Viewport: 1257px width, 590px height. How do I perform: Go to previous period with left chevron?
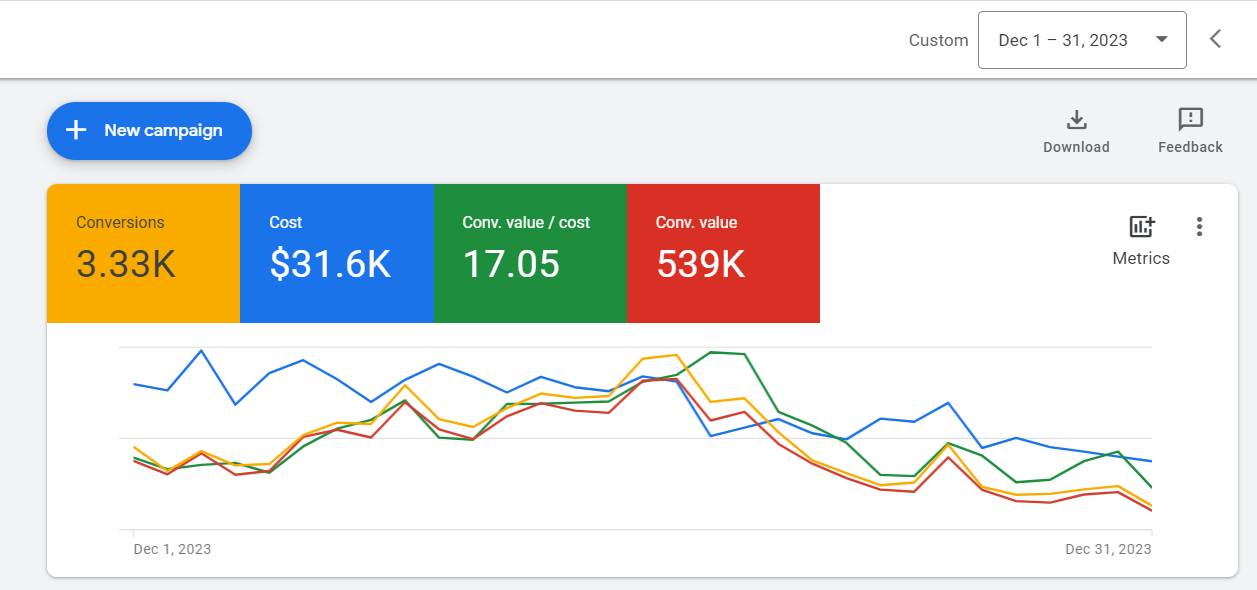[1216, 39]
